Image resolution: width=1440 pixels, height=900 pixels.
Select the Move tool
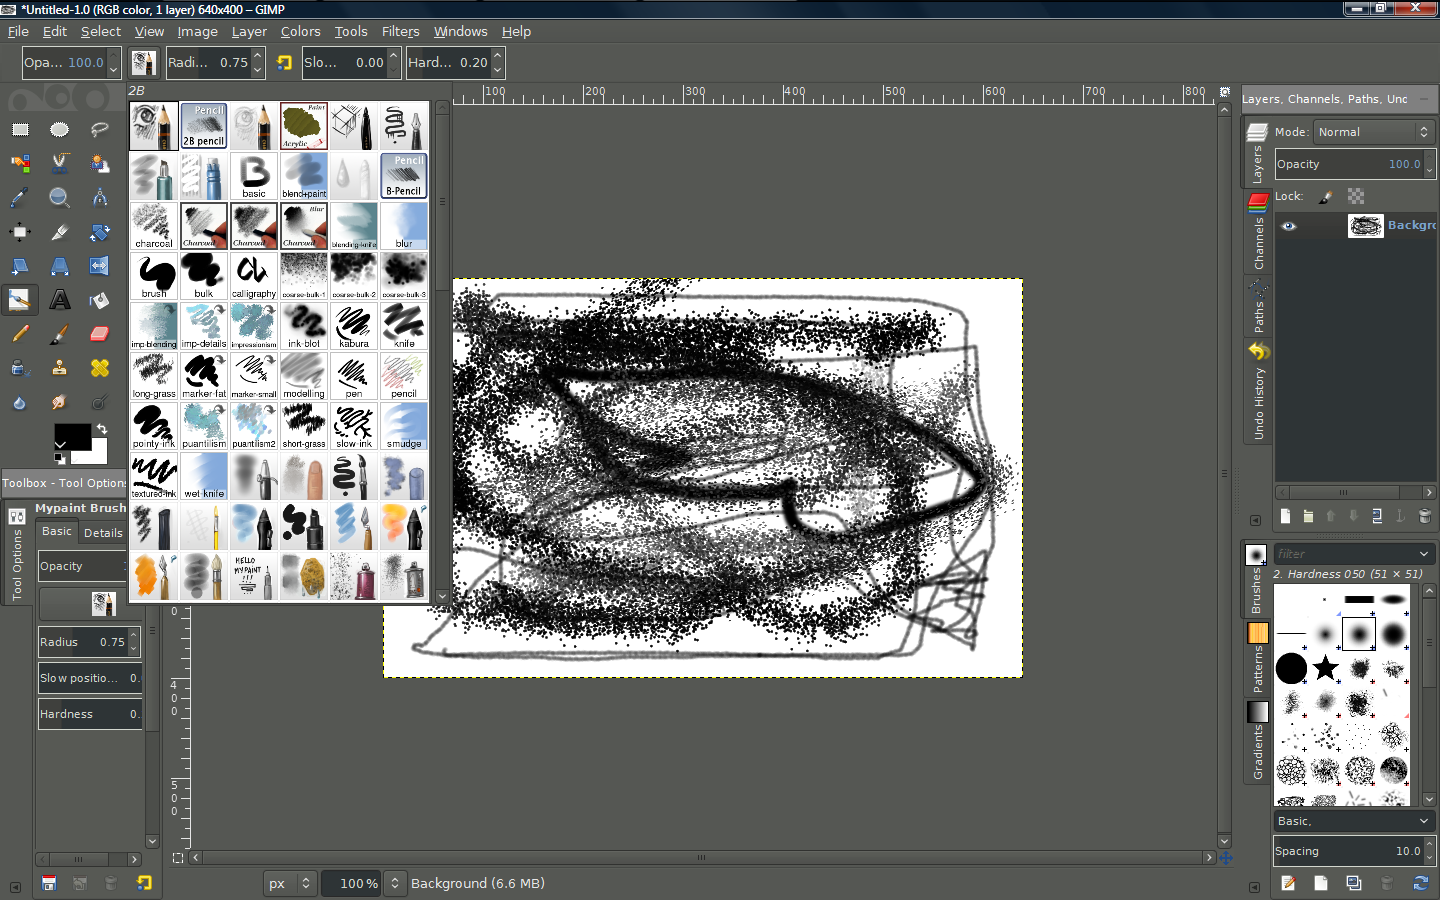pos(20,232)
